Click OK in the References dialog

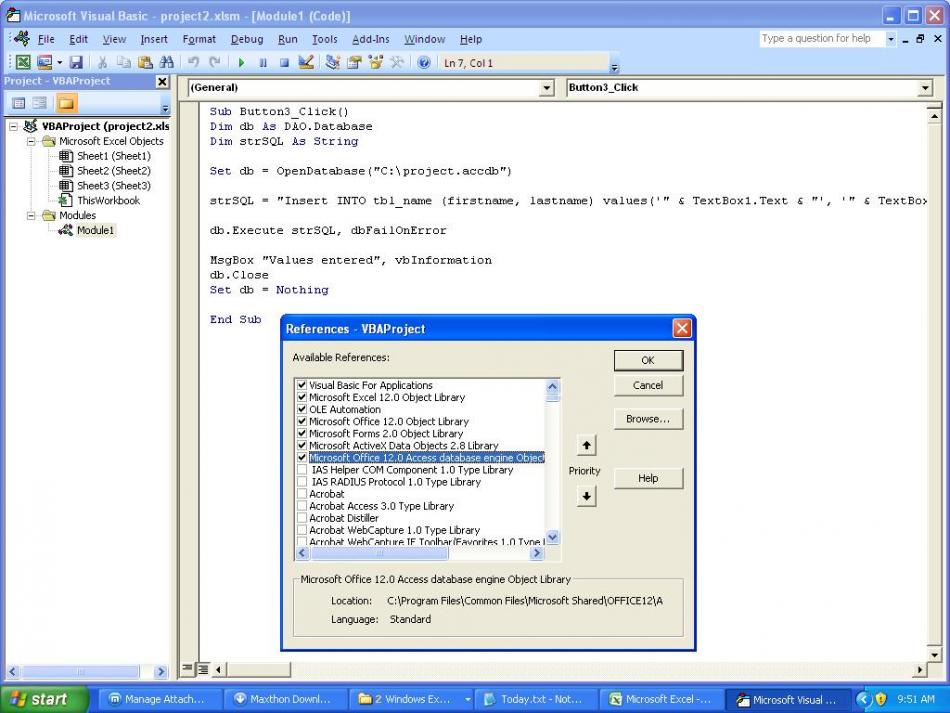[648, 360]
